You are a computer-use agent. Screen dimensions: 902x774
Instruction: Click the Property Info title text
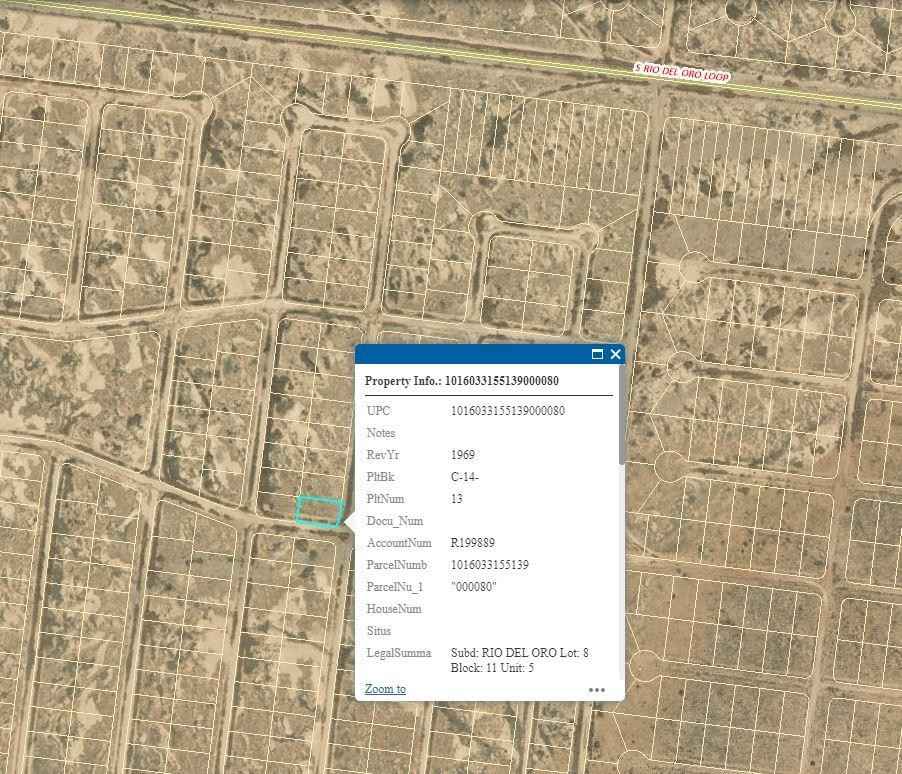pos(461,381)
